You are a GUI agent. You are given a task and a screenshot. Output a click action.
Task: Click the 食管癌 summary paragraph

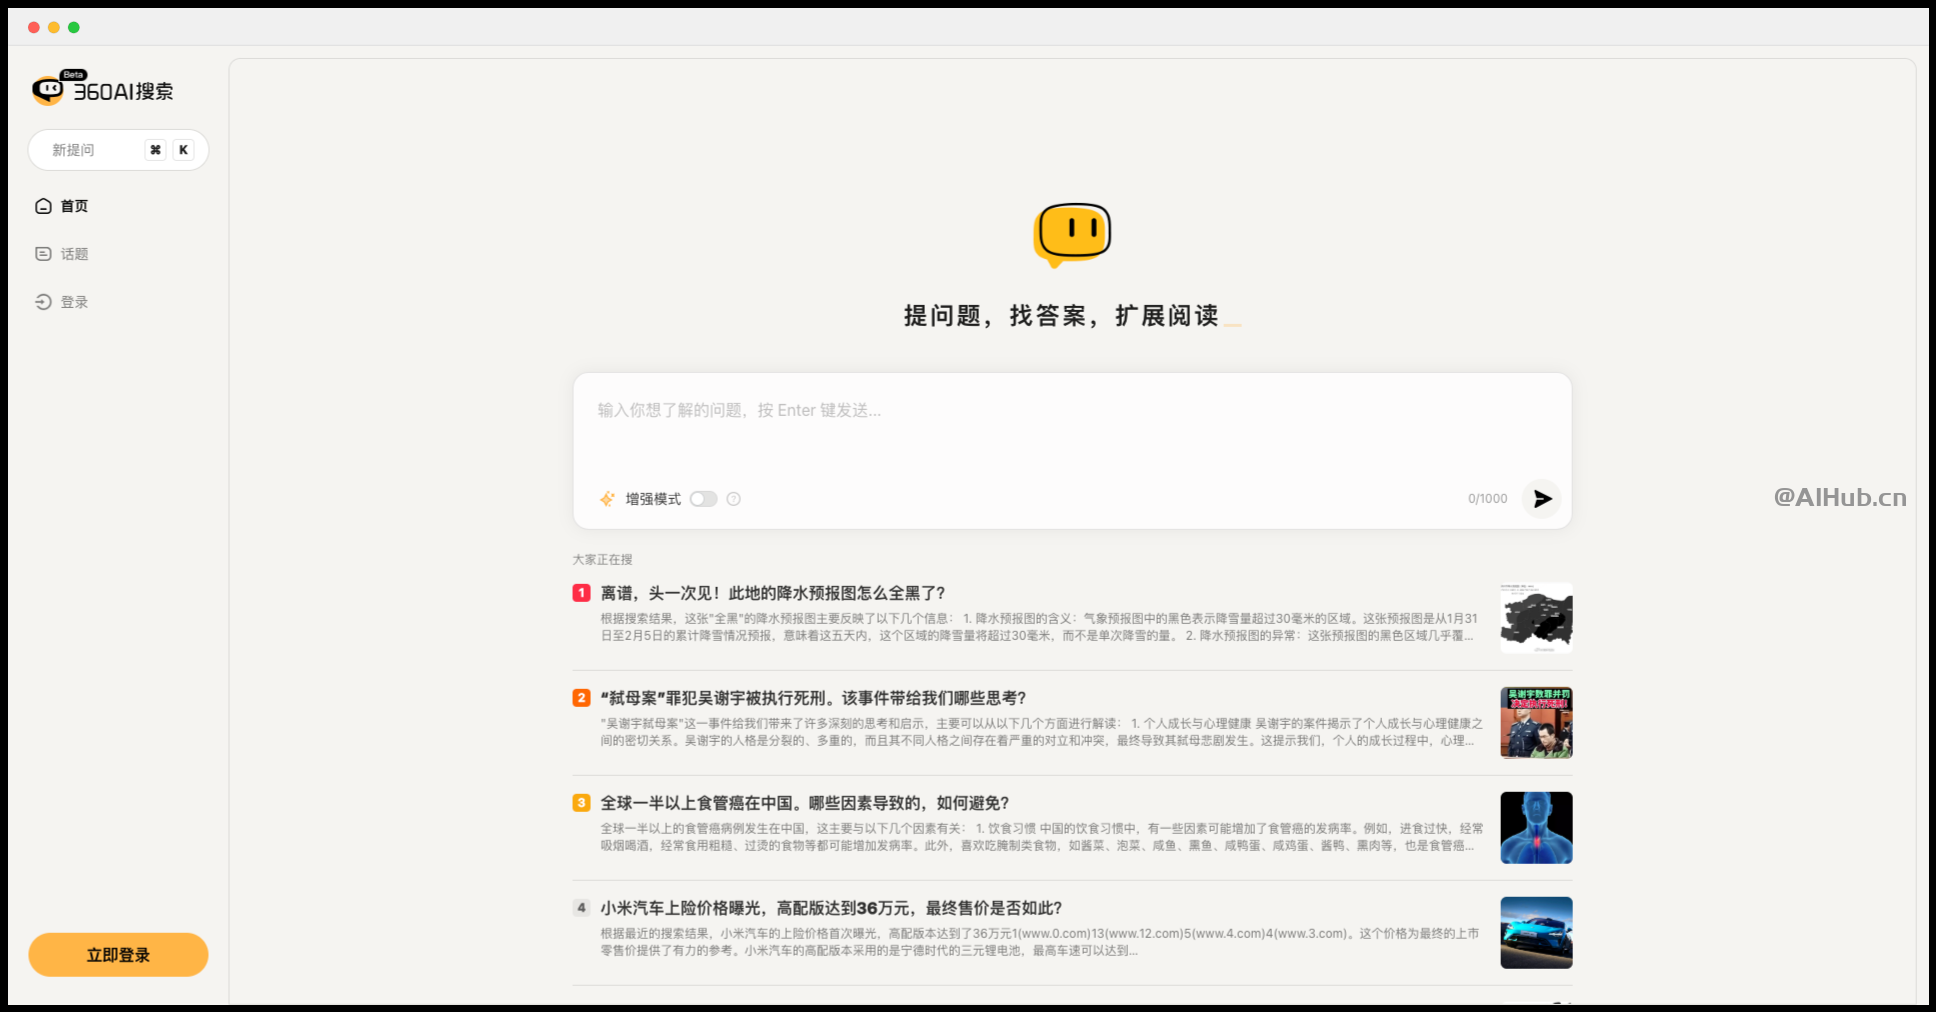(x=1041, y=837)
